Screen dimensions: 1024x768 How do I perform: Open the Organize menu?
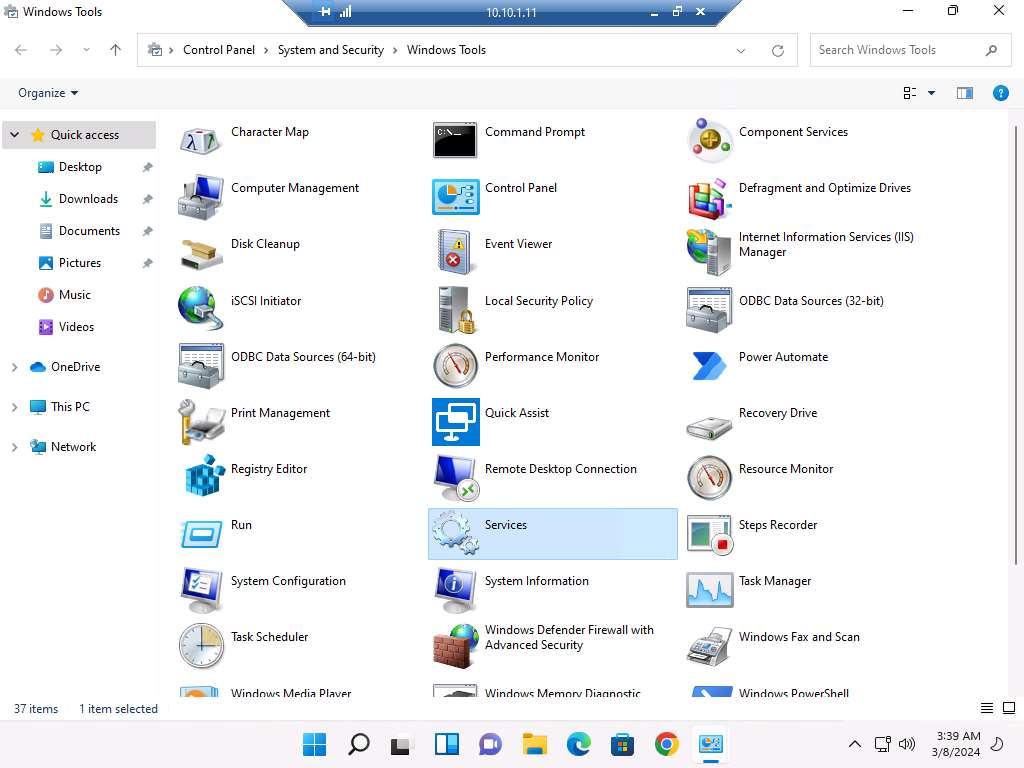[x=48, y=93]
